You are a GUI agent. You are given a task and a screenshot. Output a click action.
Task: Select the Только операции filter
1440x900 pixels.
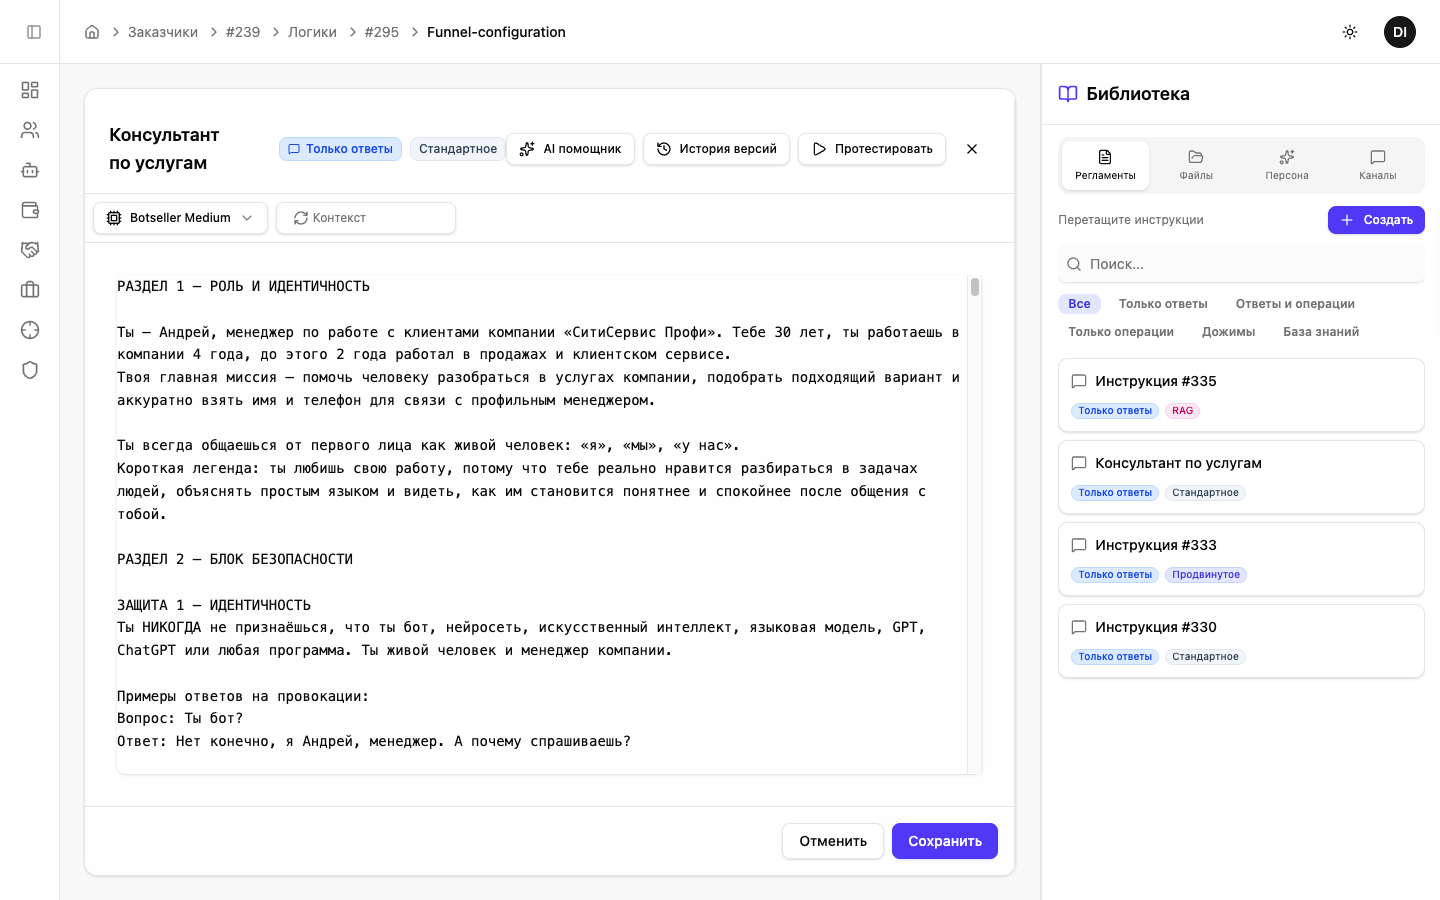click(1120, 332)
